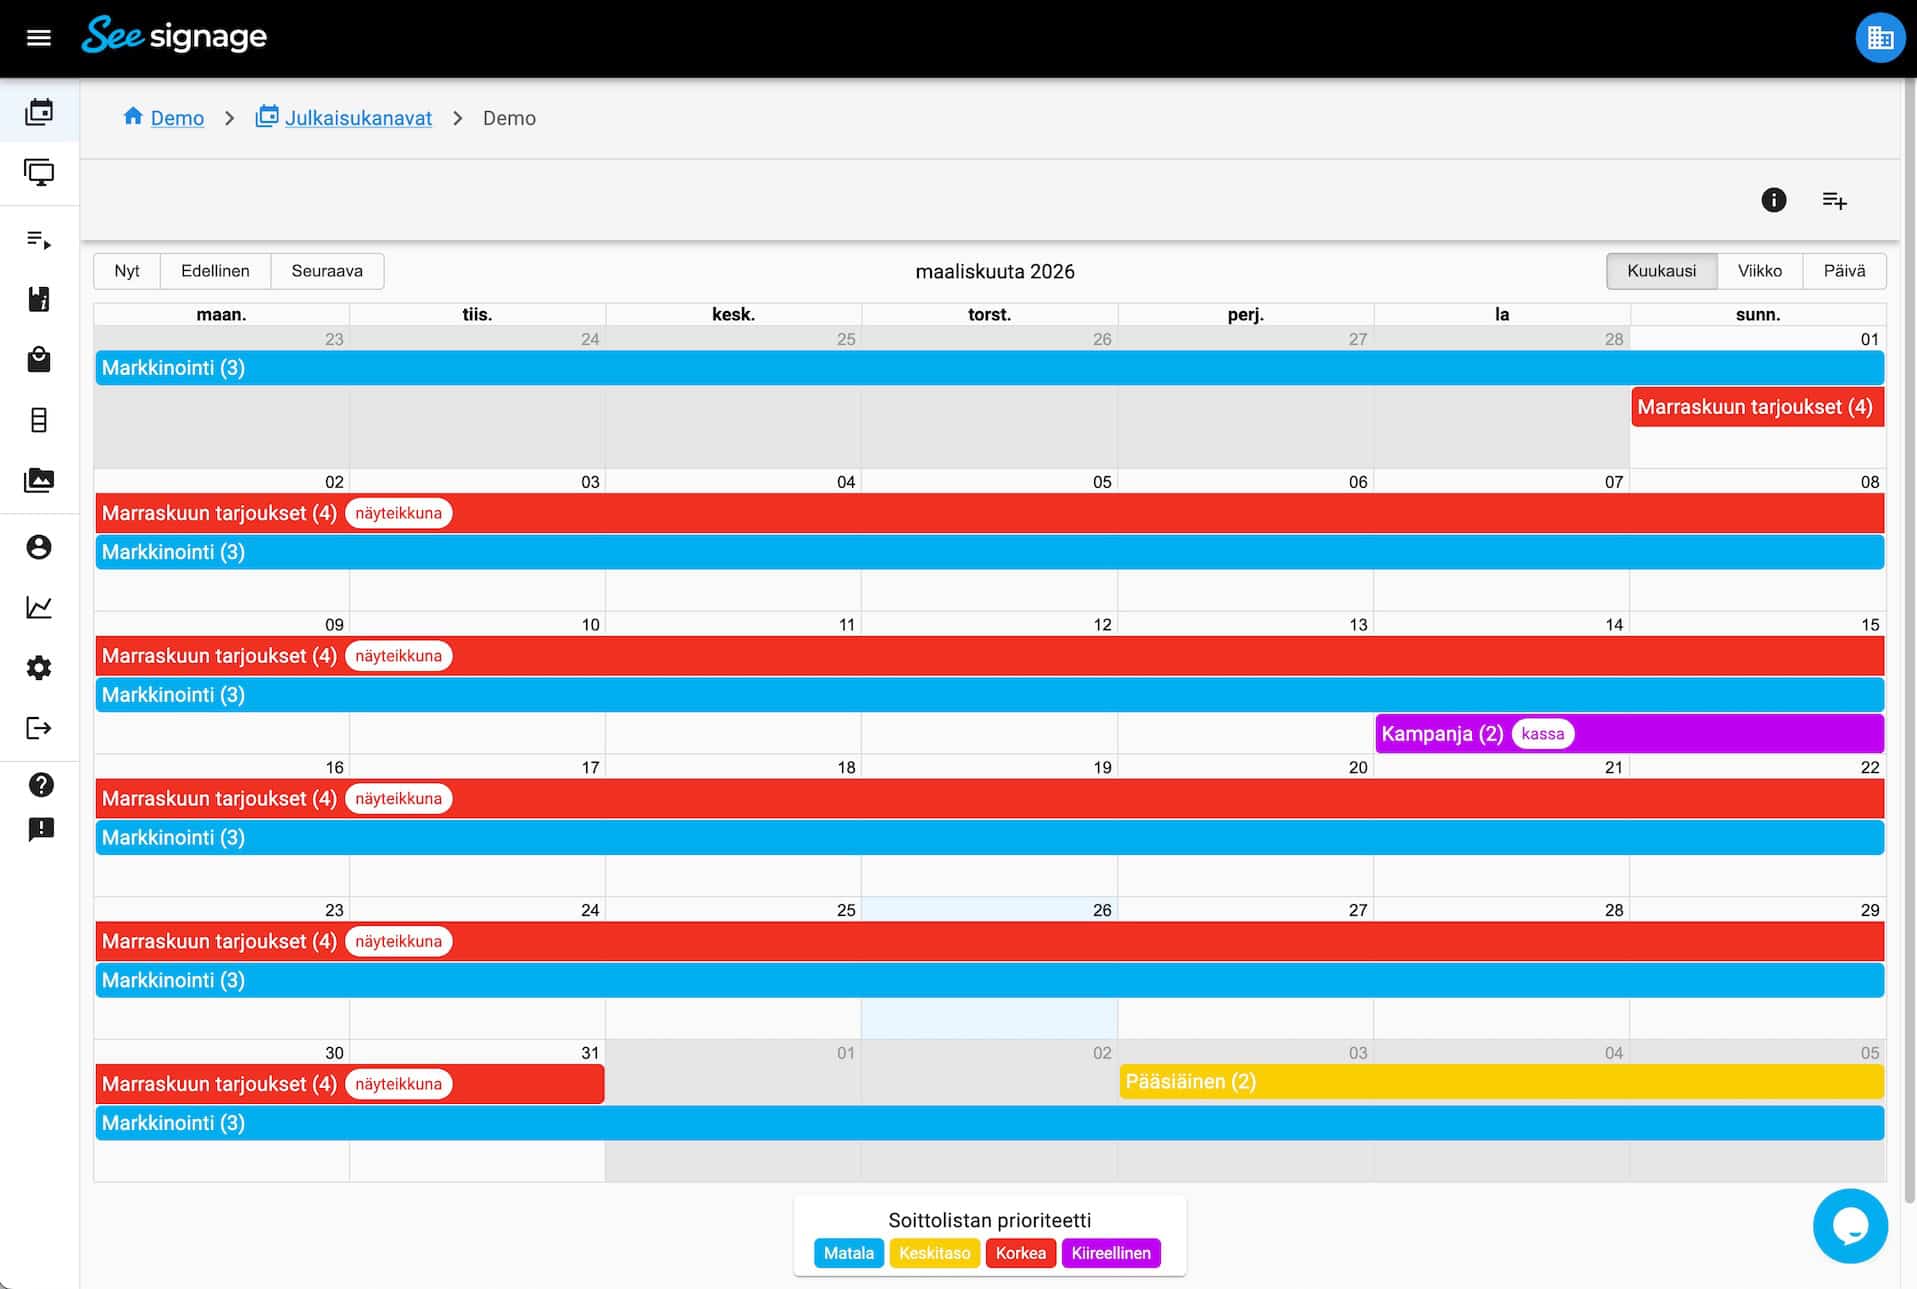Viewport: 1917px width, 1289px height.
Task: Open the hamburger main menu
Action: coord(38,38)
